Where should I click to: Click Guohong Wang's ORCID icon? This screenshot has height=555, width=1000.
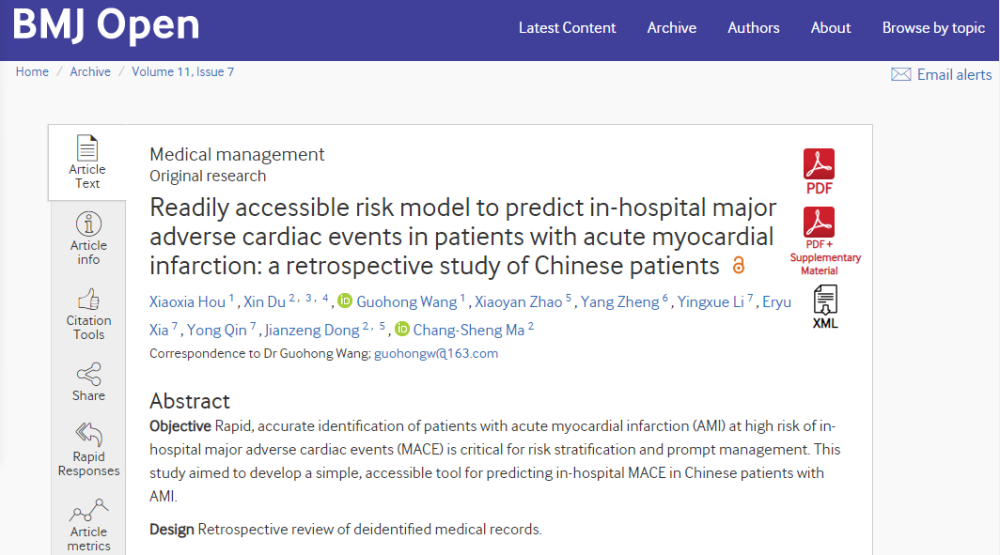click(345, 300)
